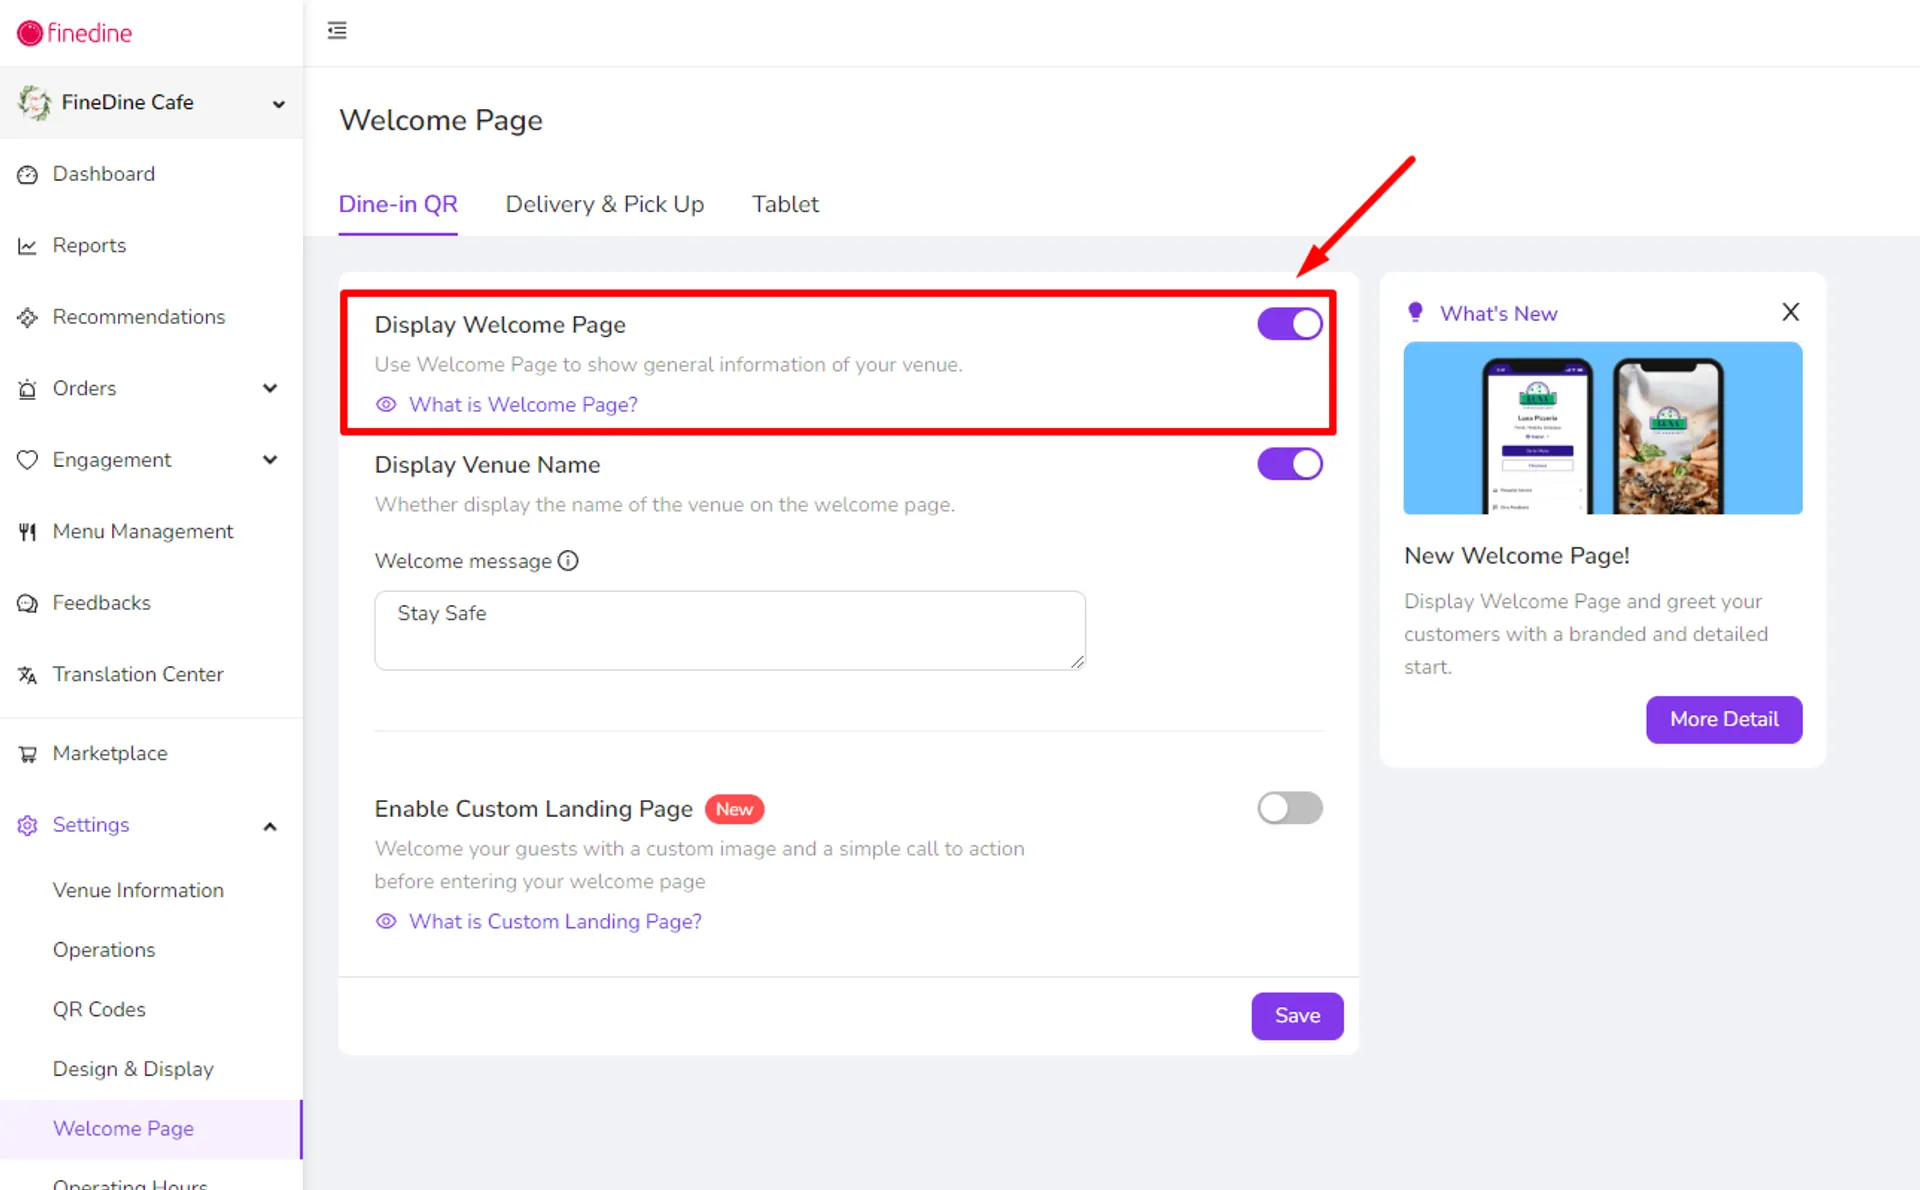
Task: Click the Reports chart icon
Action: point(27,246)
